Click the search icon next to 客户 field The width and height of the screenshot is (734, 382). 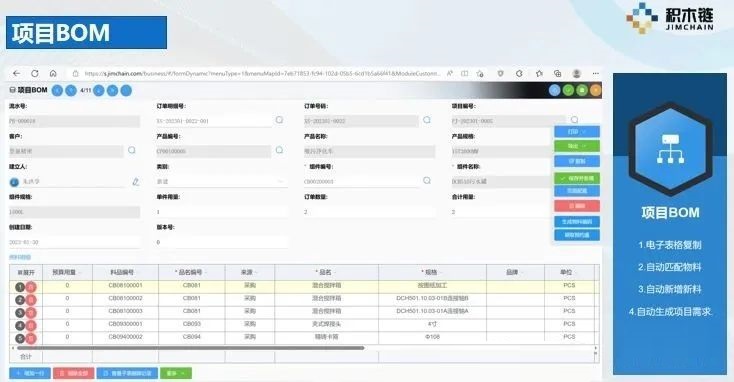click(x=132, y=150)
